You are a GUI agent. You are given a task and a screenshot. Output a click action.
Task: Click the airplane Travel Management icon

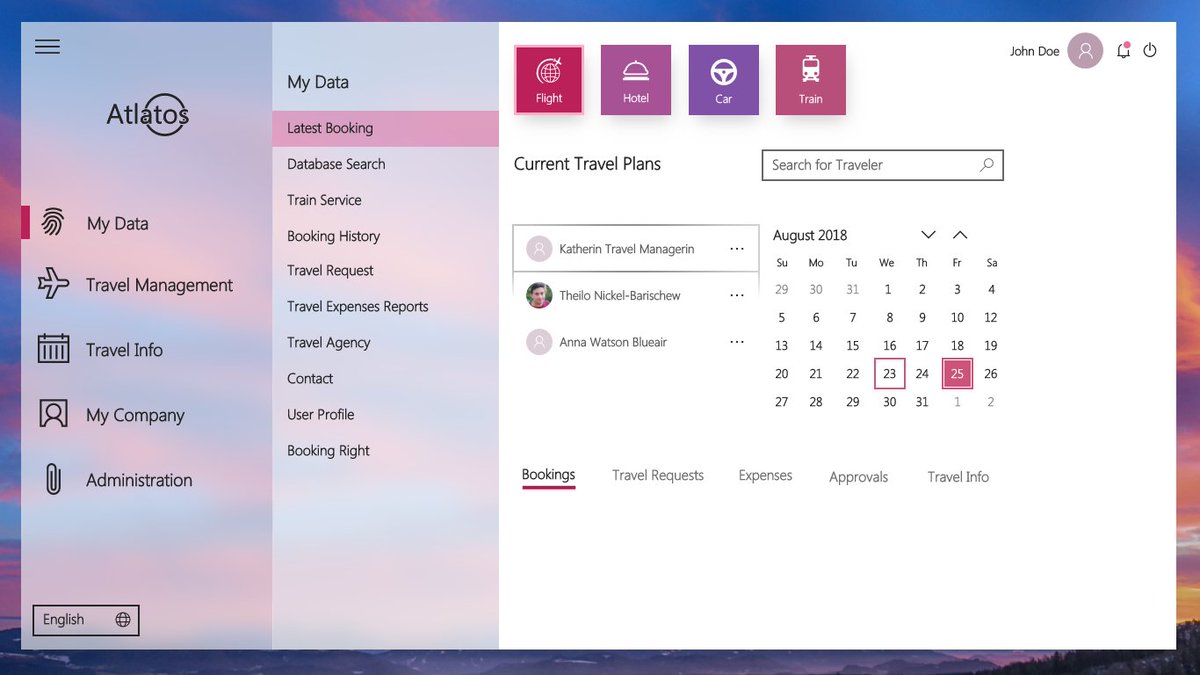pos(53,284)
